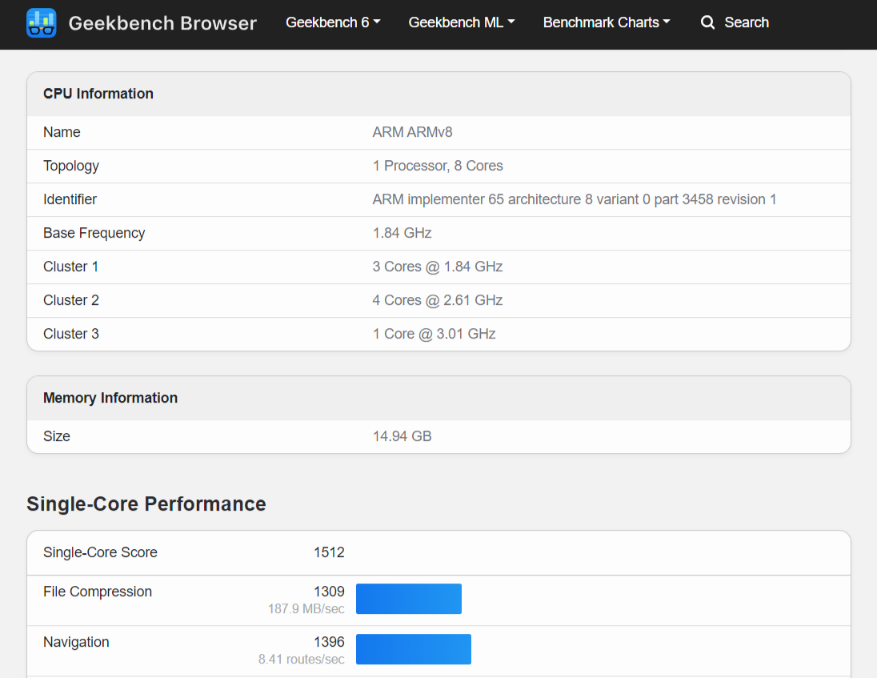
Task: Click the Memory Information section header
Action: [x=110, y=398]
